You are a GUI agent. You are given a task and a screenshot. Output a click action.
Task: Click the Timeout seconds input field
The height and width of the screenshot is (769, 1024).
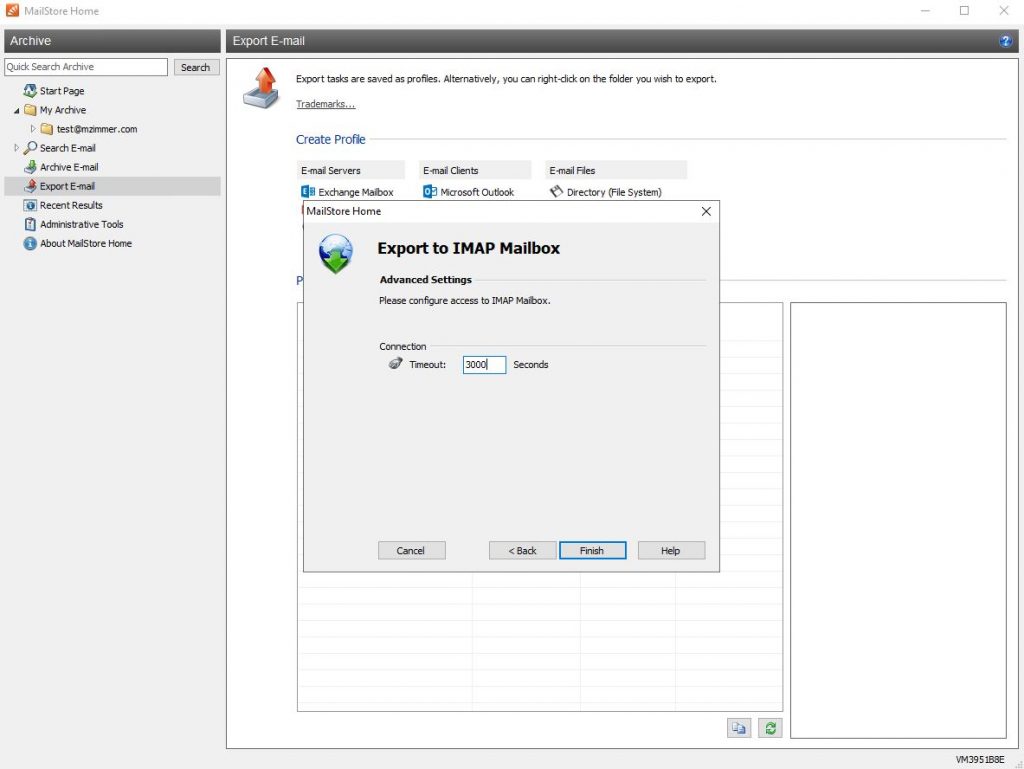click(484, 365)
